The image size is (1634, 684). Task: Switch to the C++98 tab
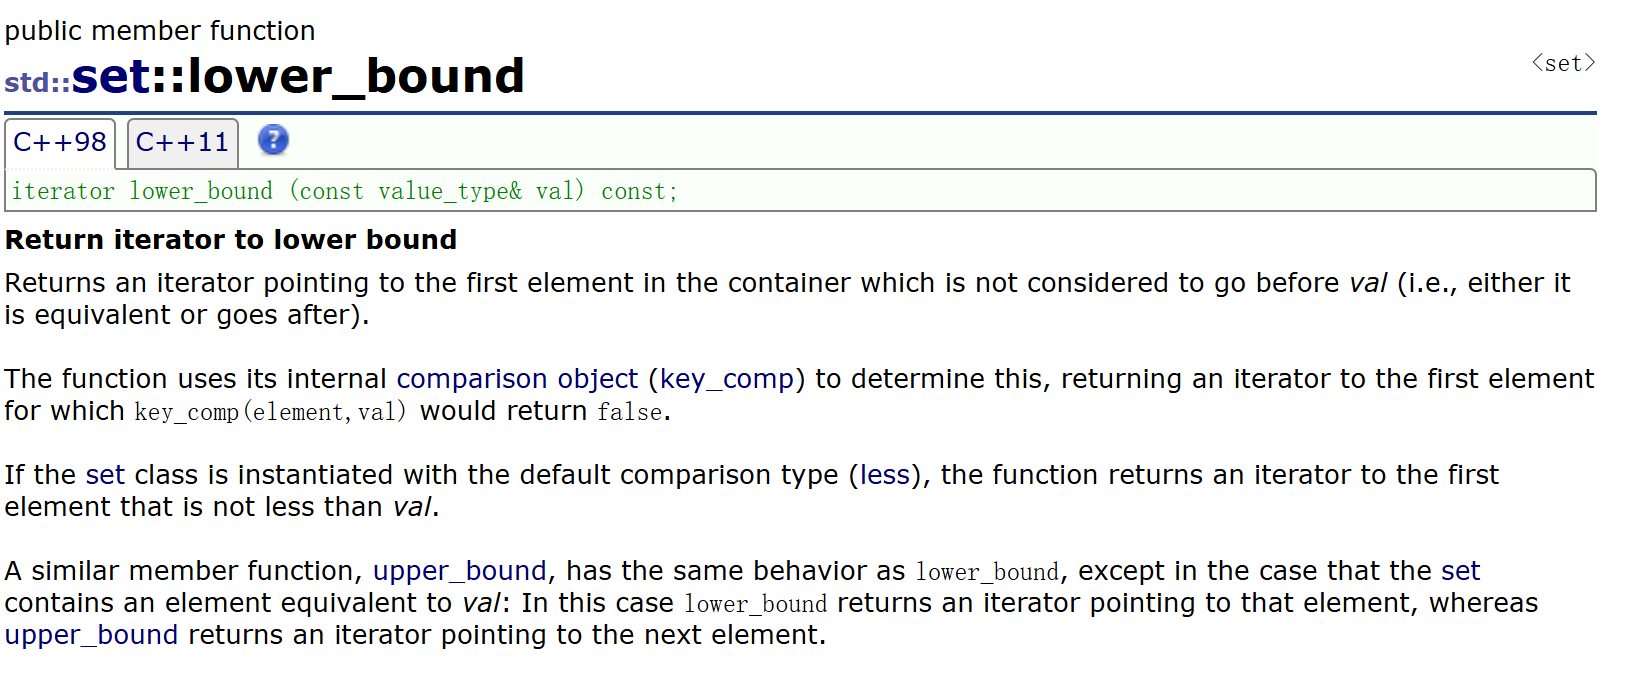point(60,143)
